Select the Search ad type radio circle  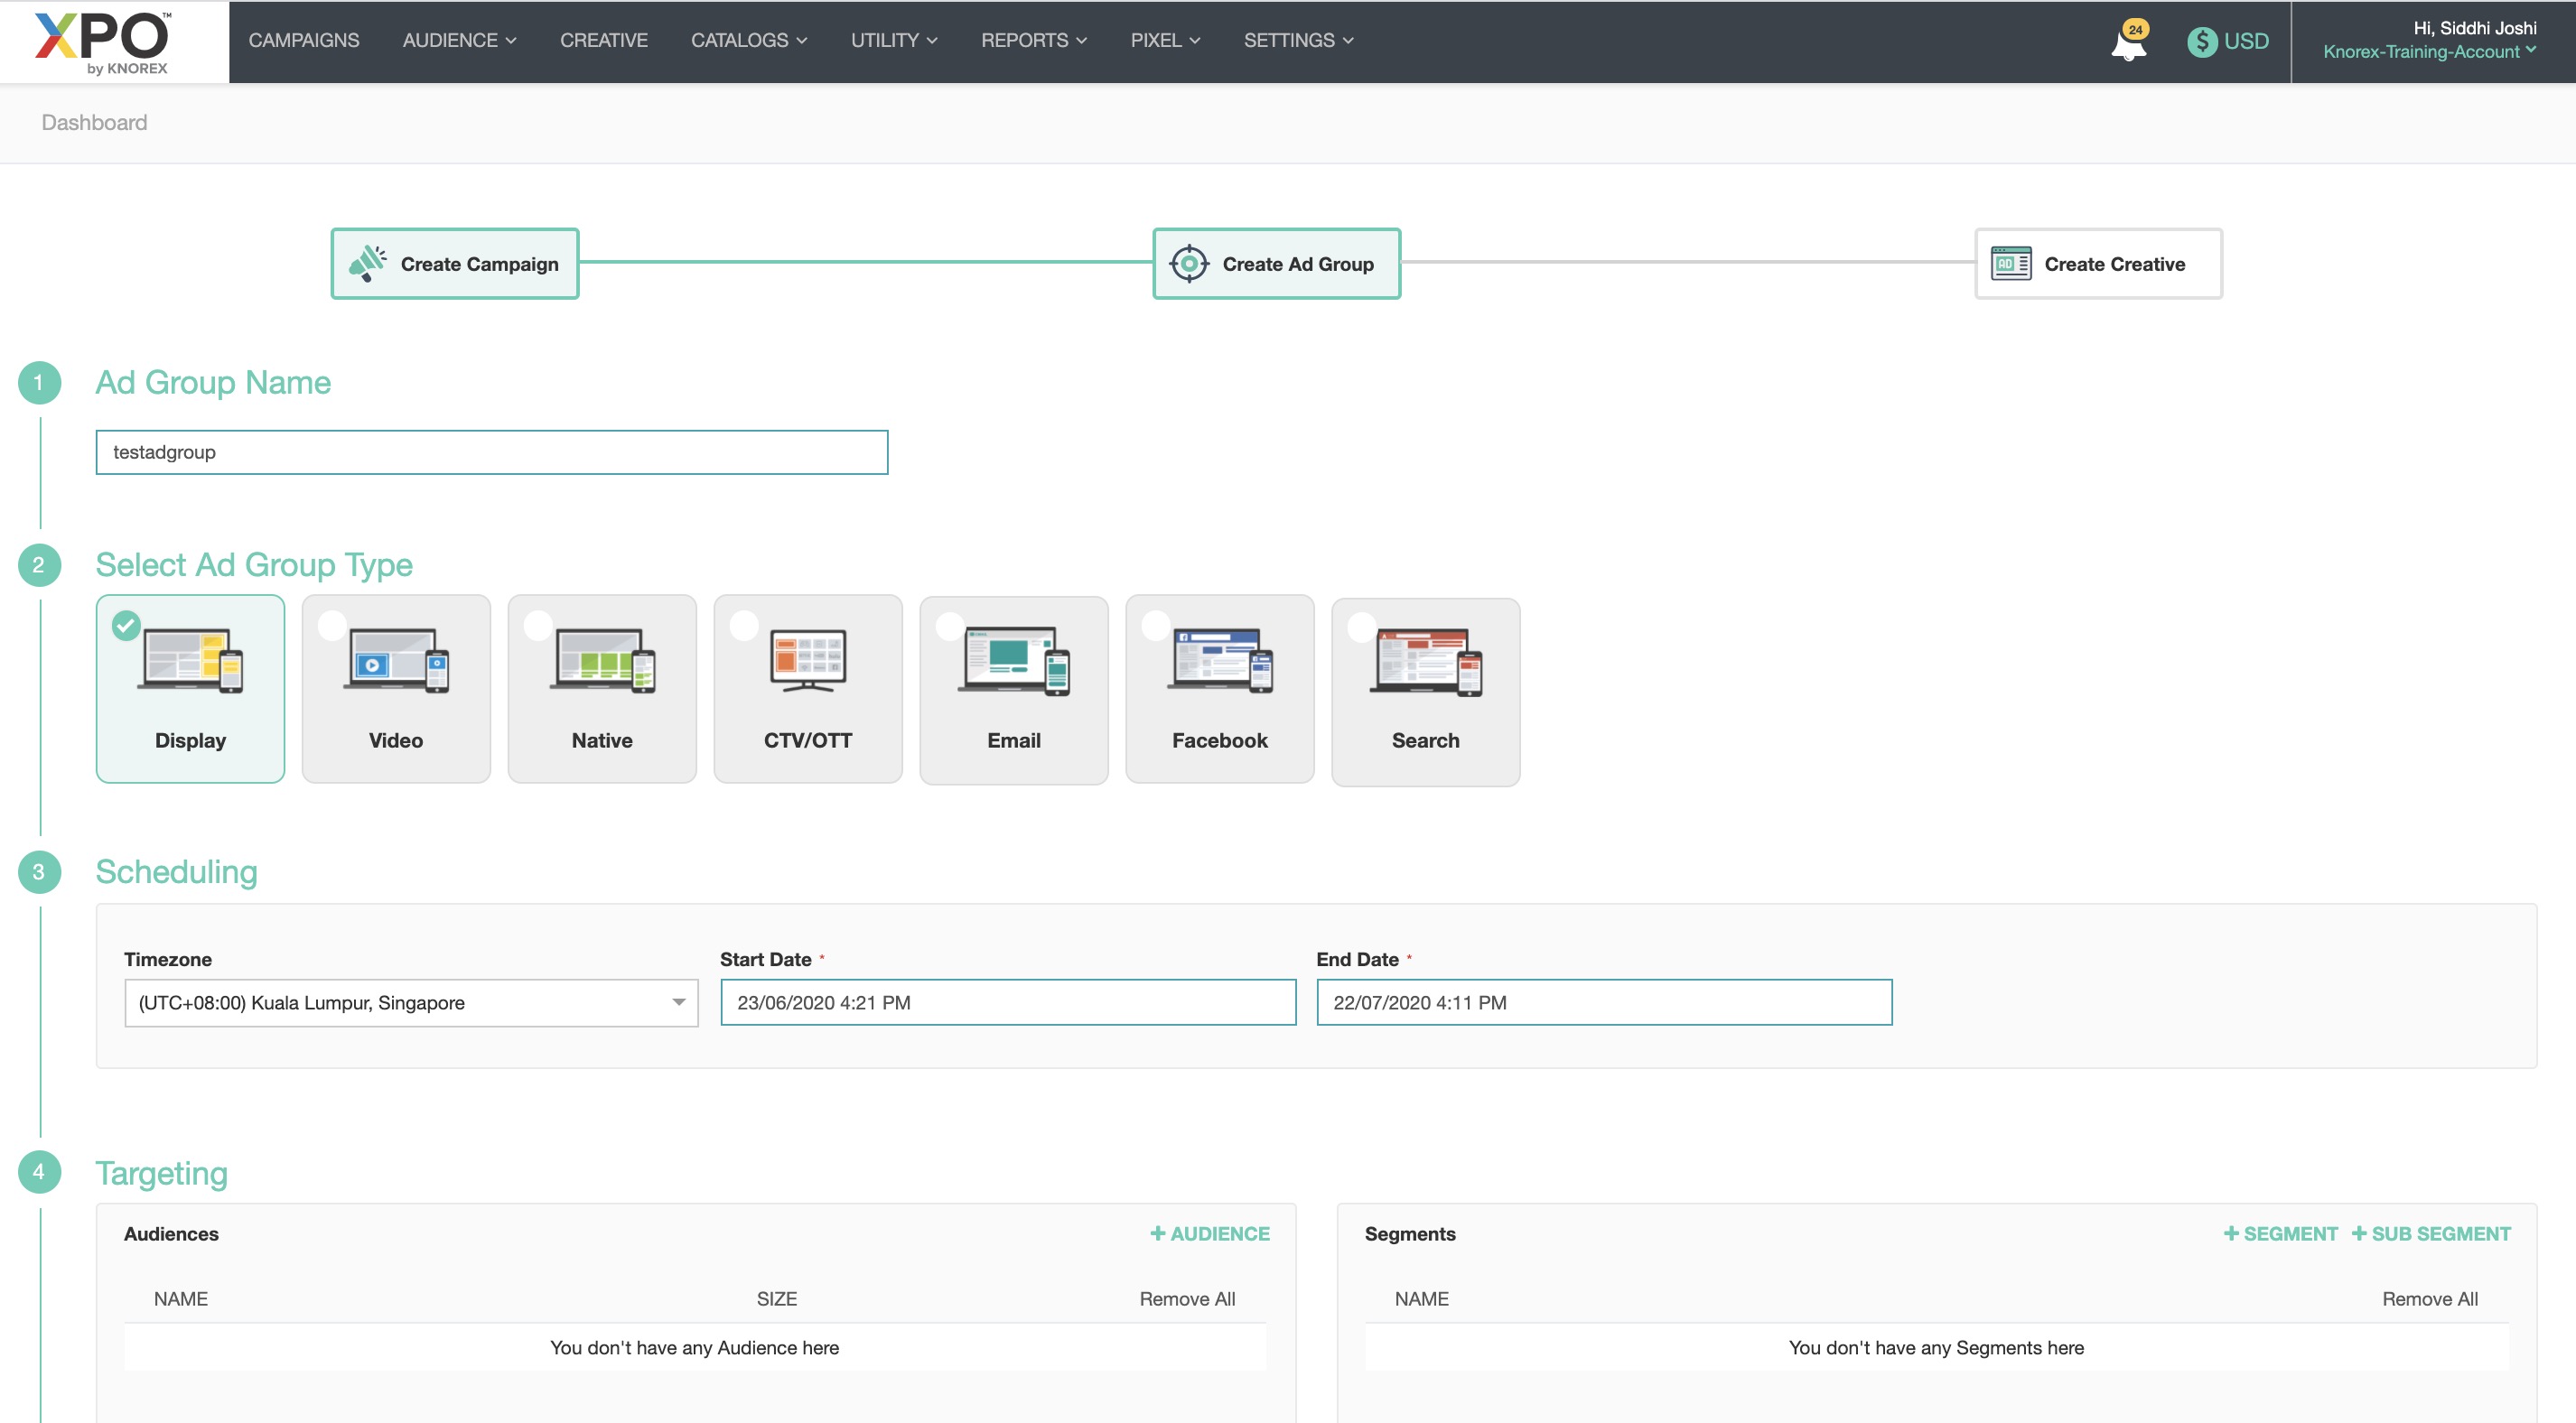coord(1361,627)
